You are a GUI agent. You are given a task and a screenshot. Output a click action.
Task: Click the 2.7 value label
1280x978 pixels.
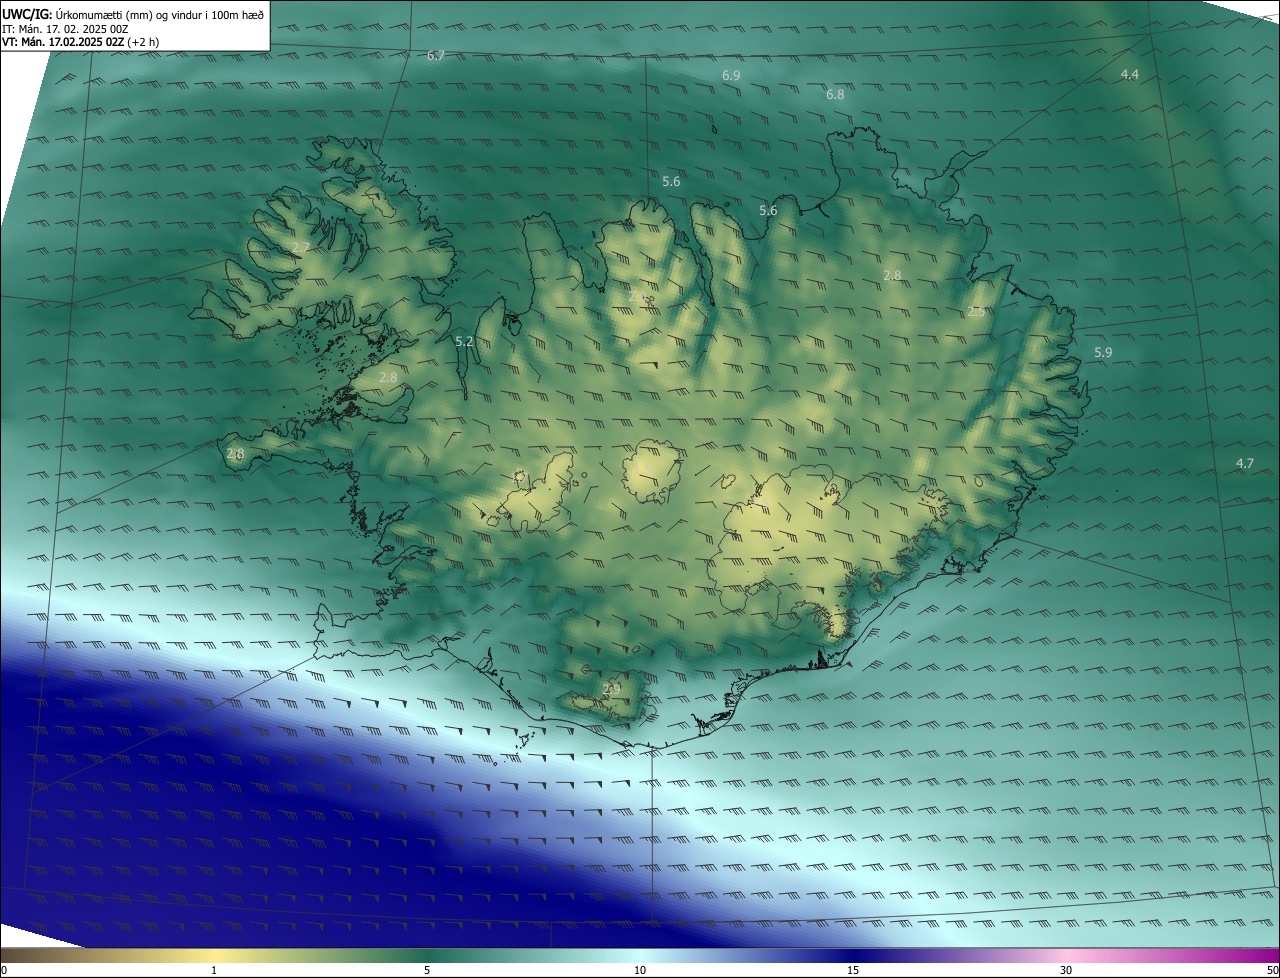[x=300, y=248]
